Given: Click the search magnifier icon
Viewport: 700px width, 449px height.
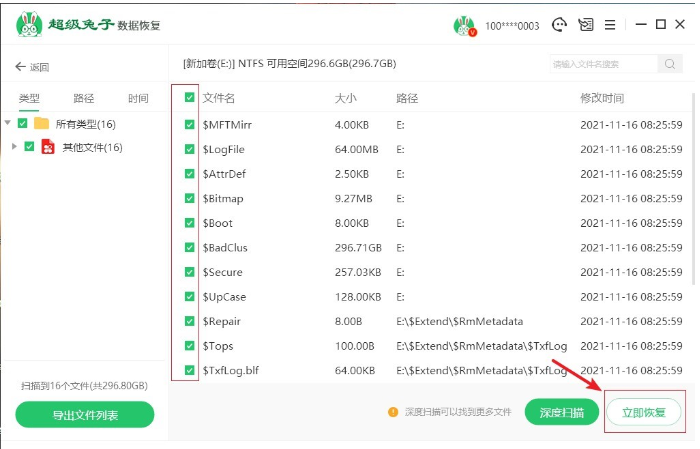Looking at the screenshot, I should pos(669,64).
